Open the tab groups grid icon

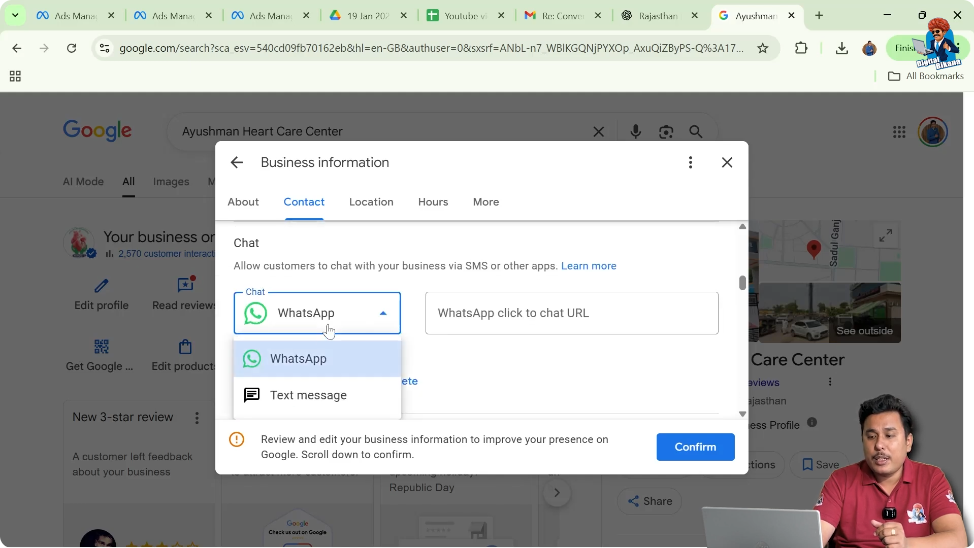coord(15,76)
